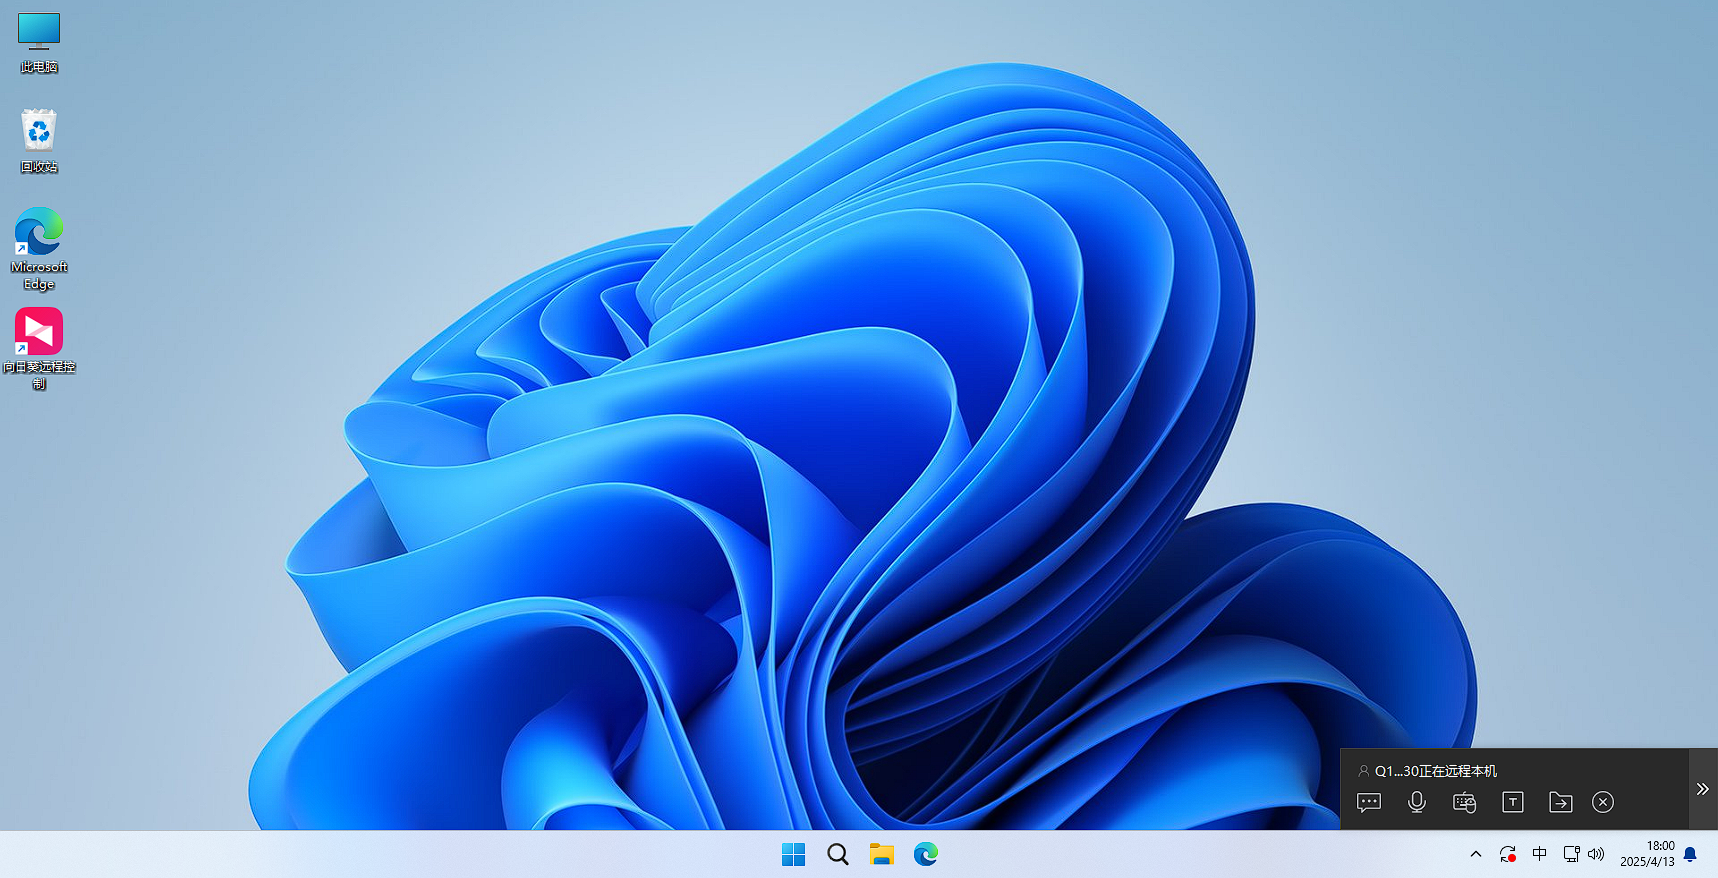End remote session with circled X icon
The width and height of the screenshot is (1718, 878).
tap(1603, 802)
